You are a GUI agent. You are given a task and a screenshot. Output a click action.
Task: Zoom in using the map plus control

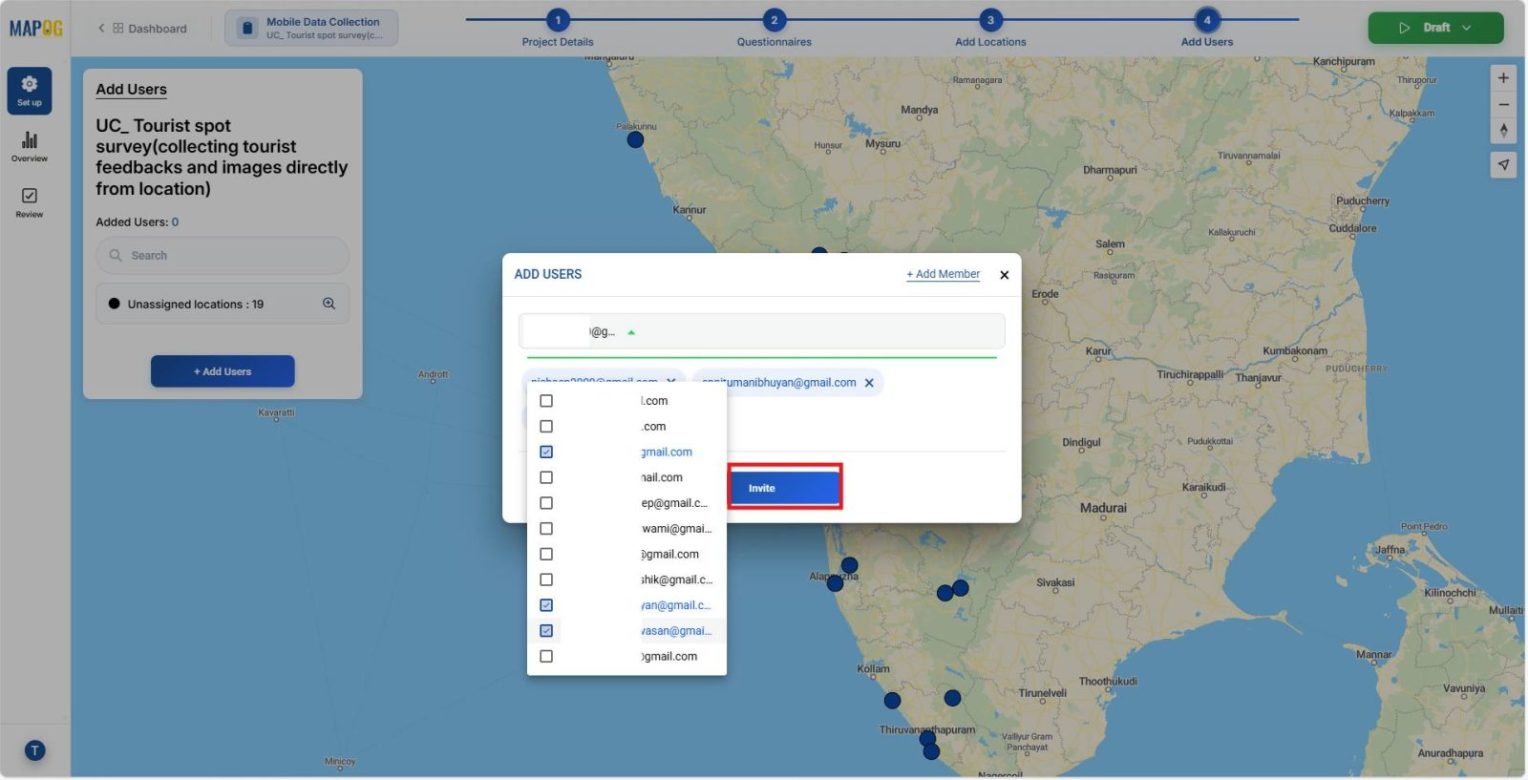click(1503, 77)
